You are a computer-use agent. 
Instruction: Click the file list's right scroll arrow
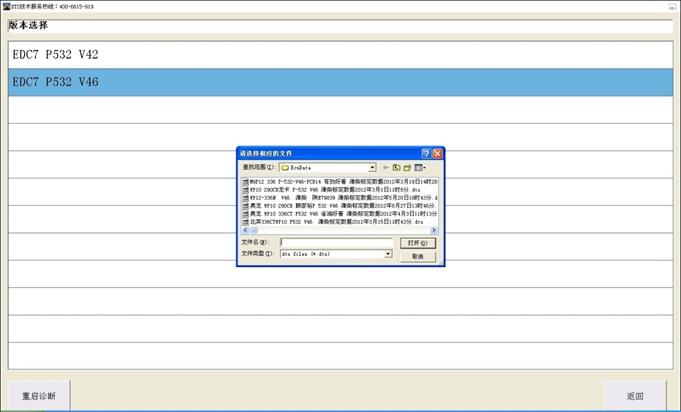(x=433, y=231)
